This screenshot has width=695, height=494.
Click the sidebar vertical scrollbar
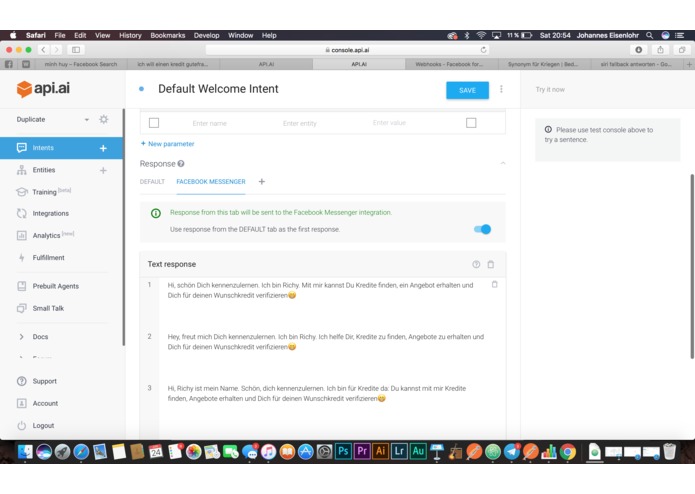(x=124, y=227)
